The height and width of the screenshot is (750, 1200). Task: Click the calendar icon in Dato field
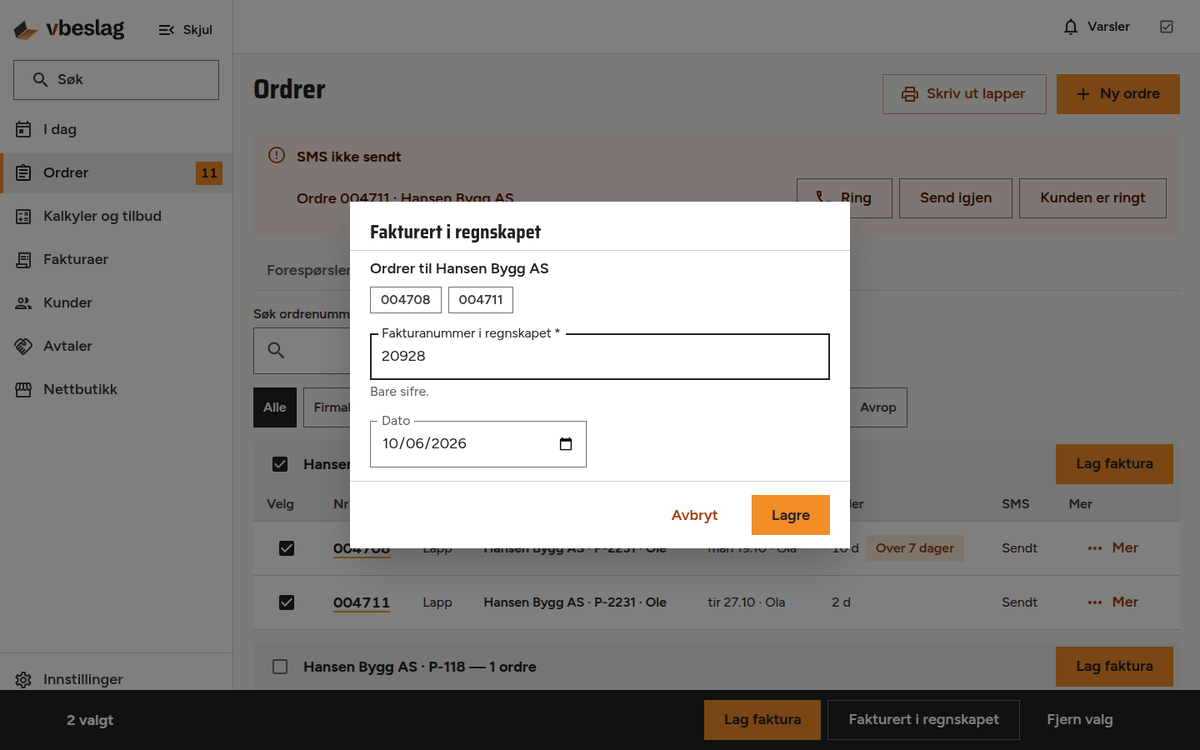(x=566, y=444)
